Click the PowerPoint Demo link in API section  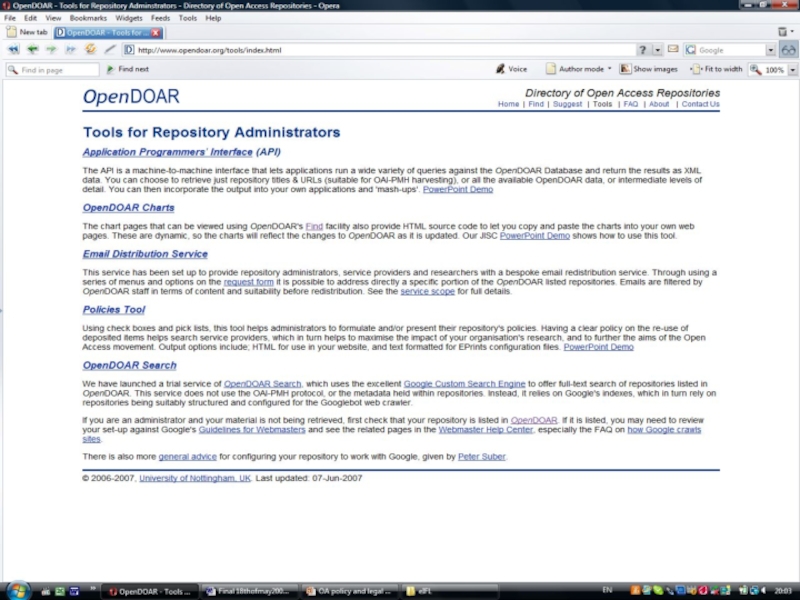tap(458, 189)
